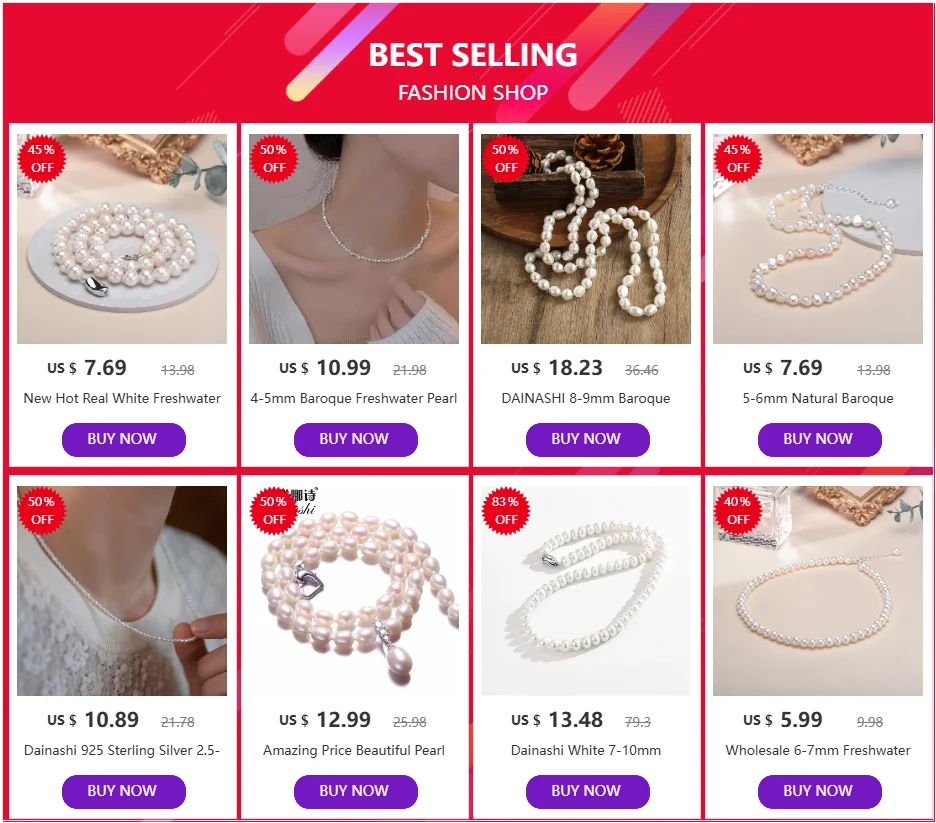Viewport: 936px width, 823px height.
Task: Click the 83% OFF discount badge
Action: click(506, 511)
